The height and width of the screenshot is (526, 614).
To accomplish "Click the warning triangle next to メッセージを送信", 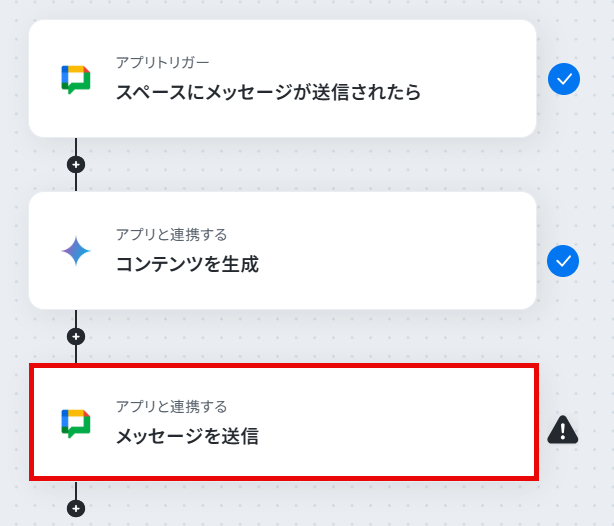I will (x=563, y=430).
